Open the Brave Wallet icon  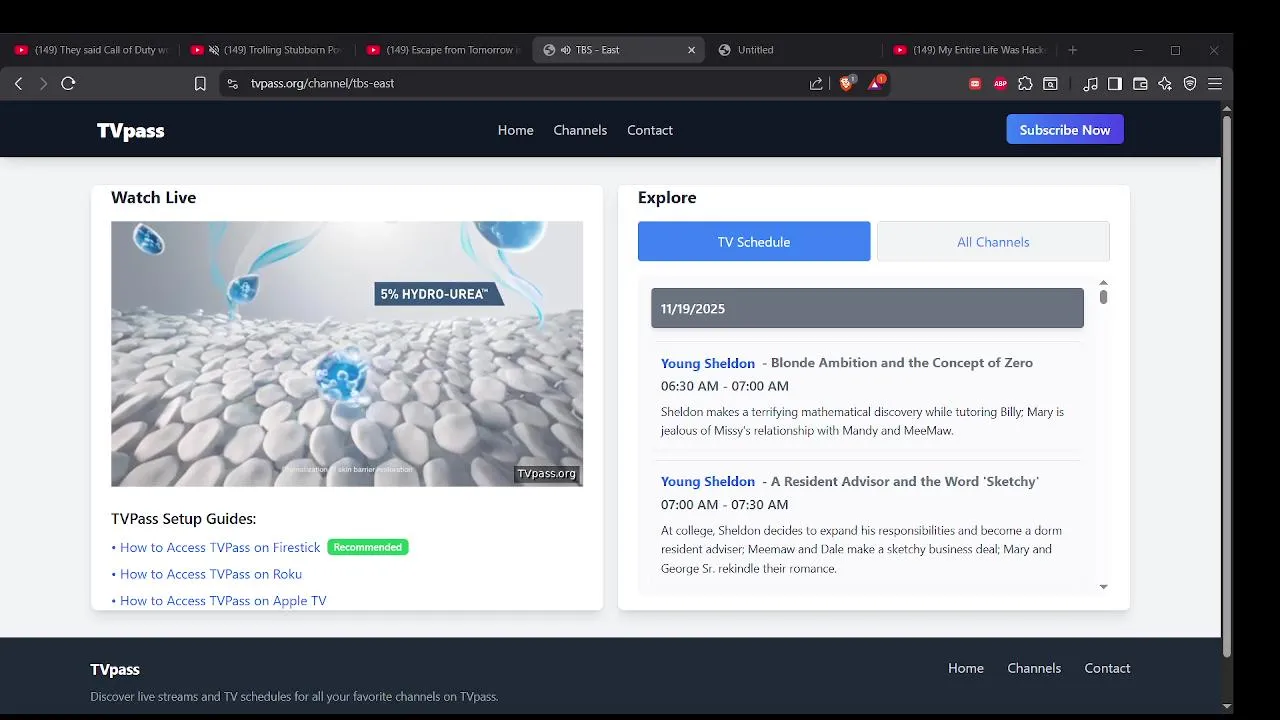(1140, 84)
